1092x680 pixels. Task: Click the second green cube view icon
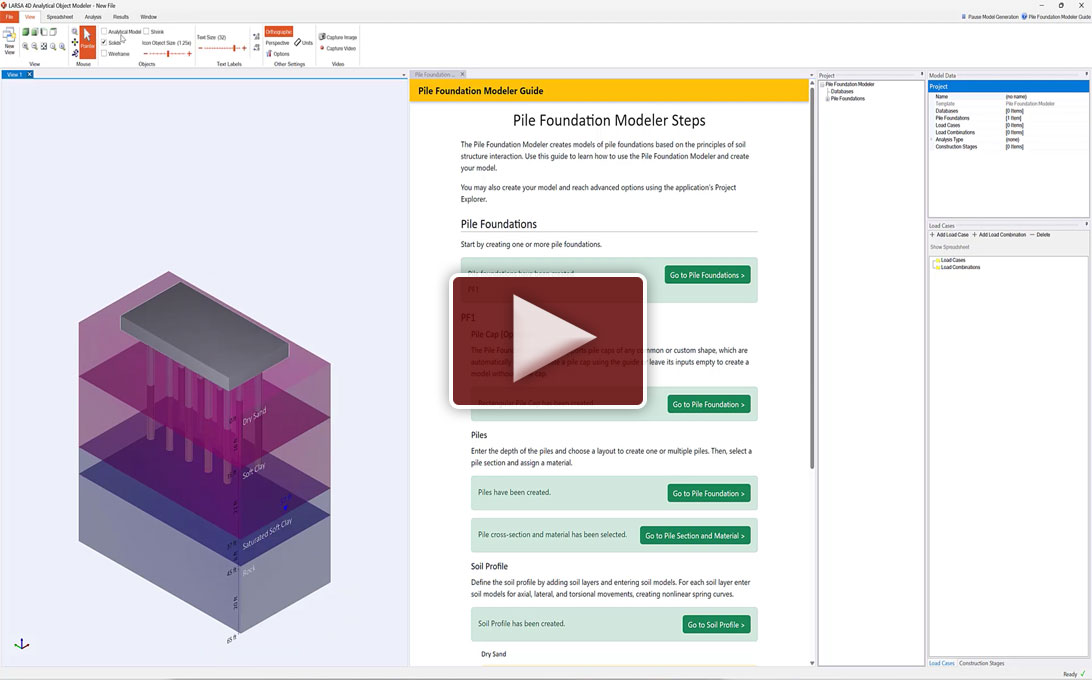coord(34,32)
